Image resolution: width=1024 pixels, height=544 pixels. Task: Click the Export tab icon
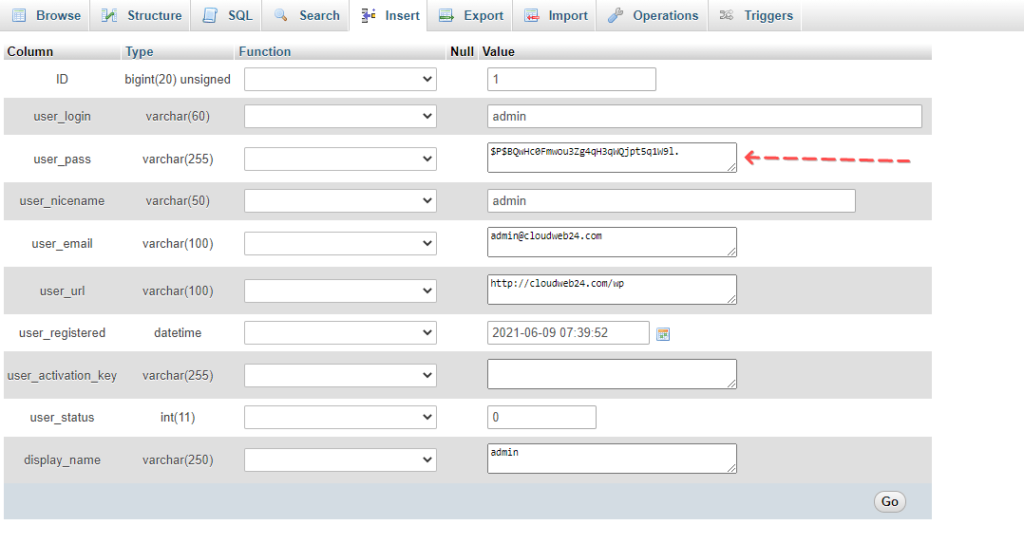click(446, 16)
